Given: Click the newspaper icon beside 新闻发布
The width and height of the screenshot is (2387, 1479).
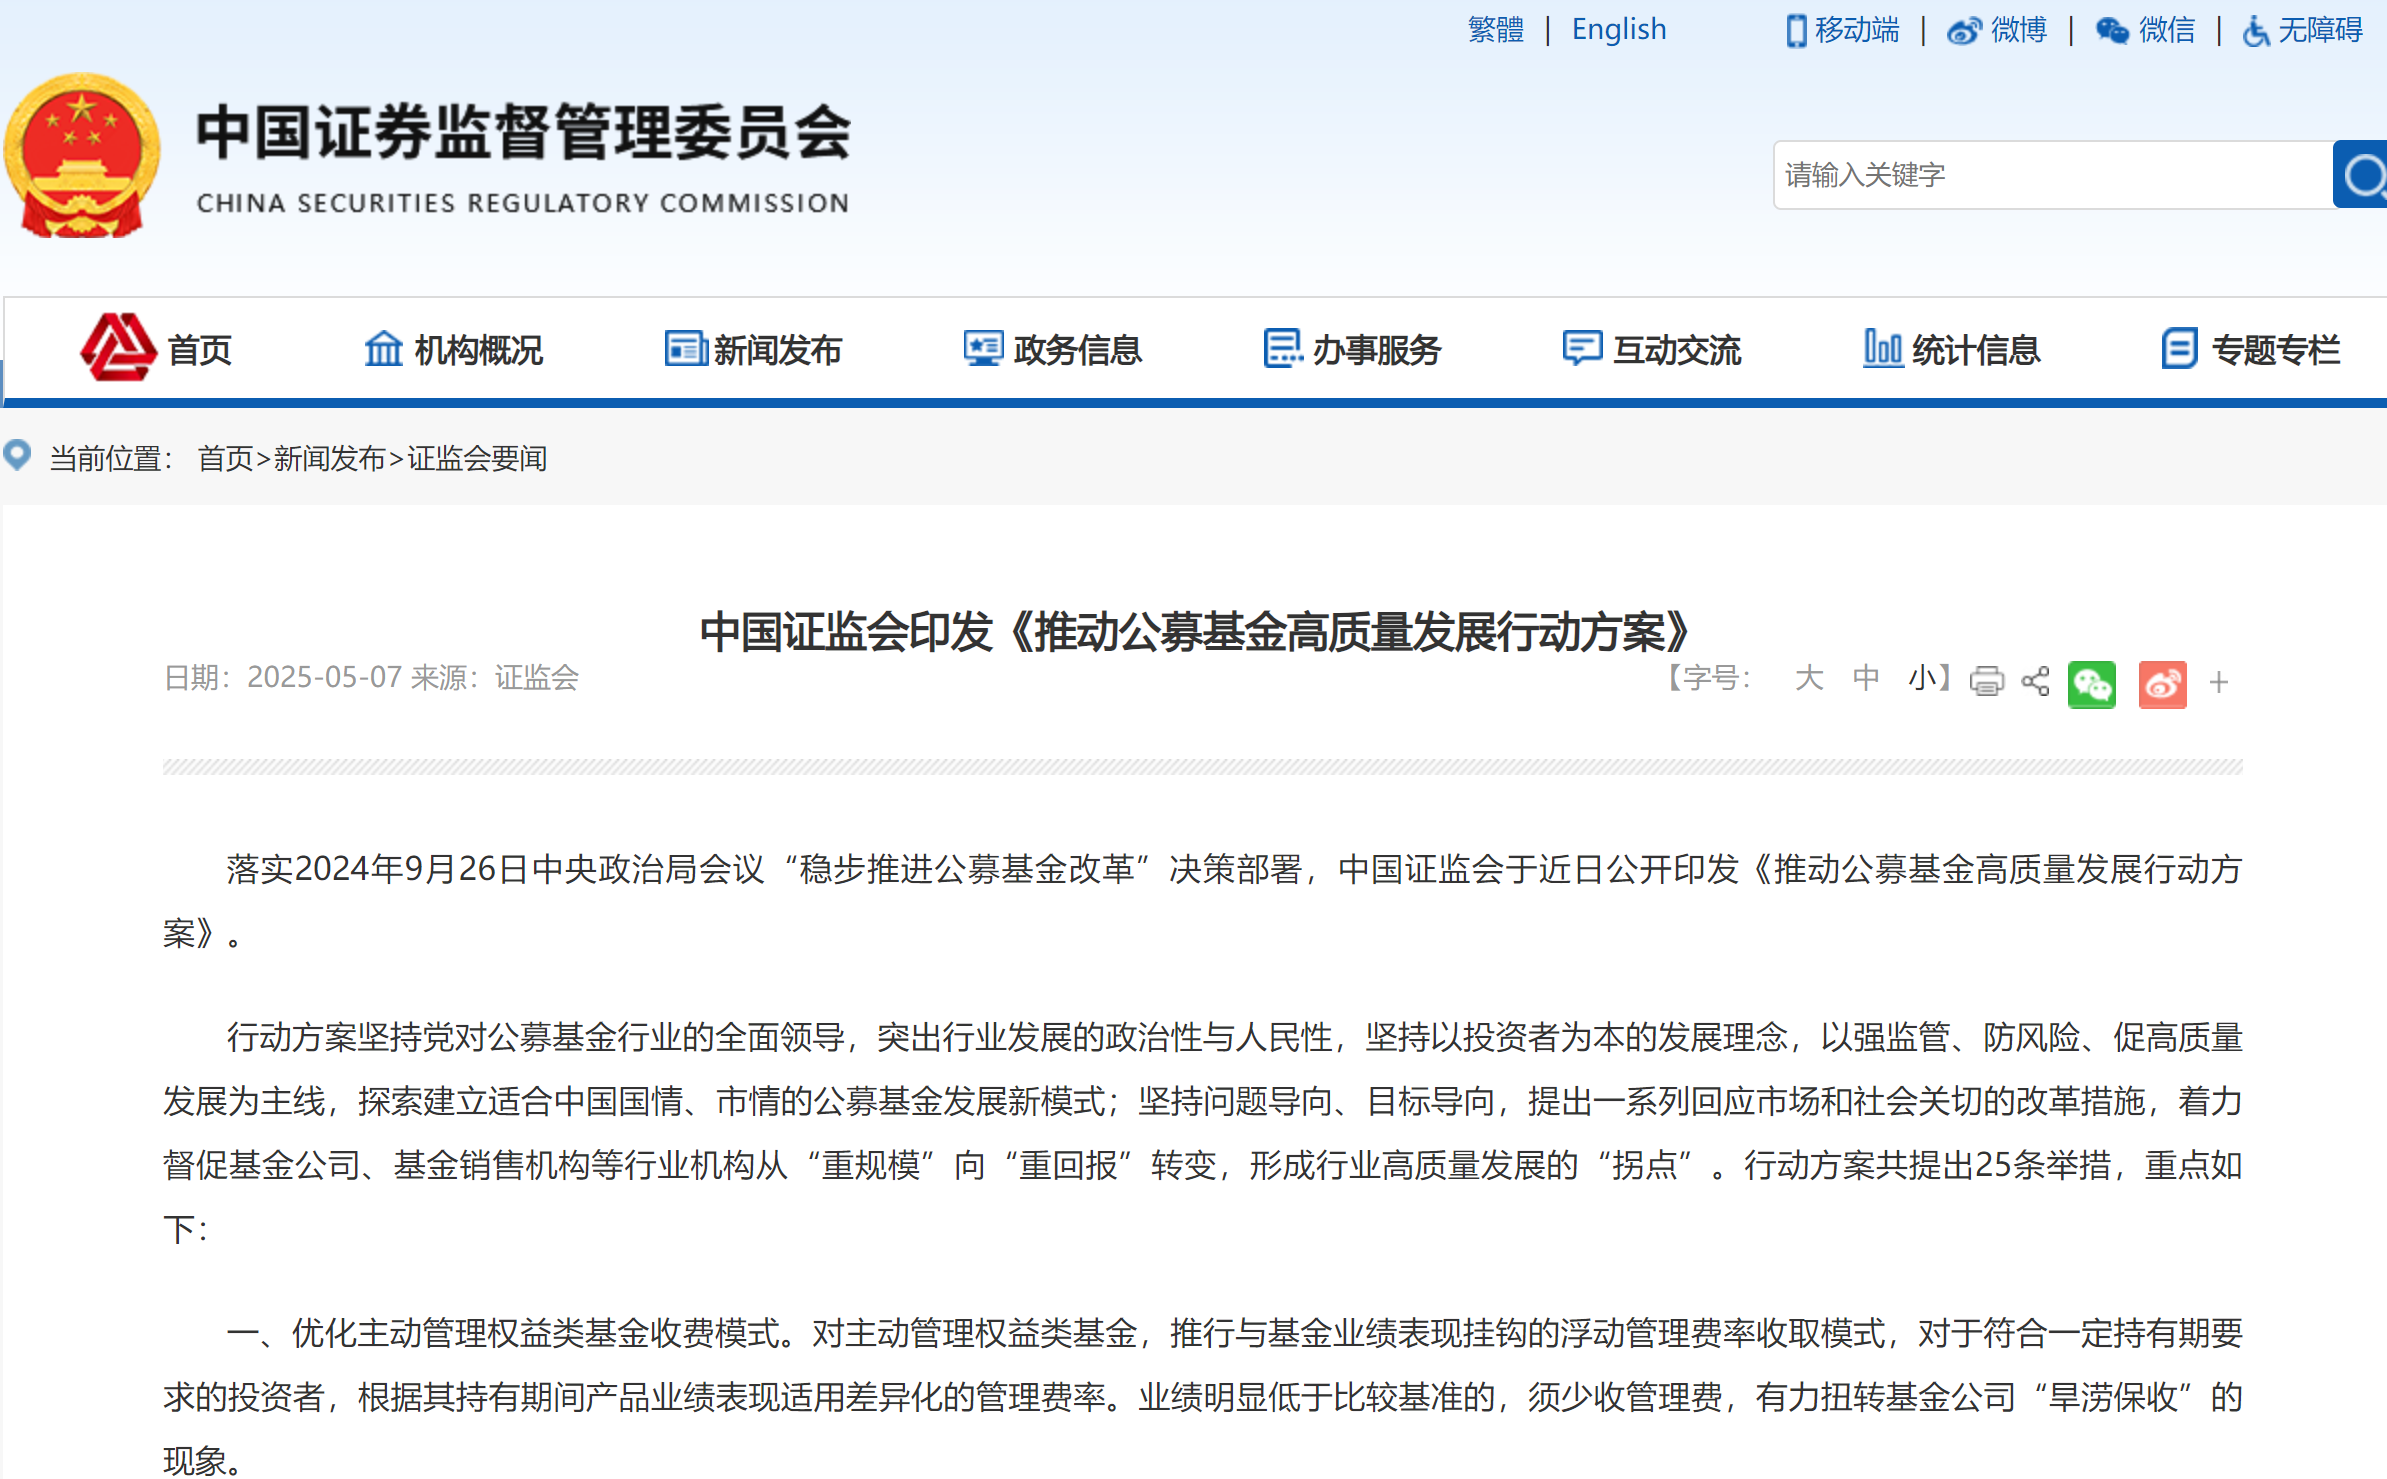Looking at the screenshot, I should 686,349.
